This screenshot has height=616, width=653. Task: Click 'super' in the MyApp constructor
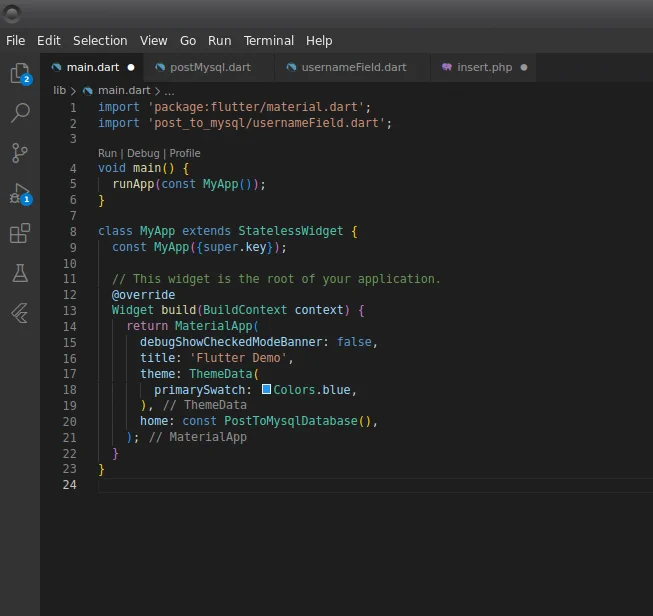(221, 247)
